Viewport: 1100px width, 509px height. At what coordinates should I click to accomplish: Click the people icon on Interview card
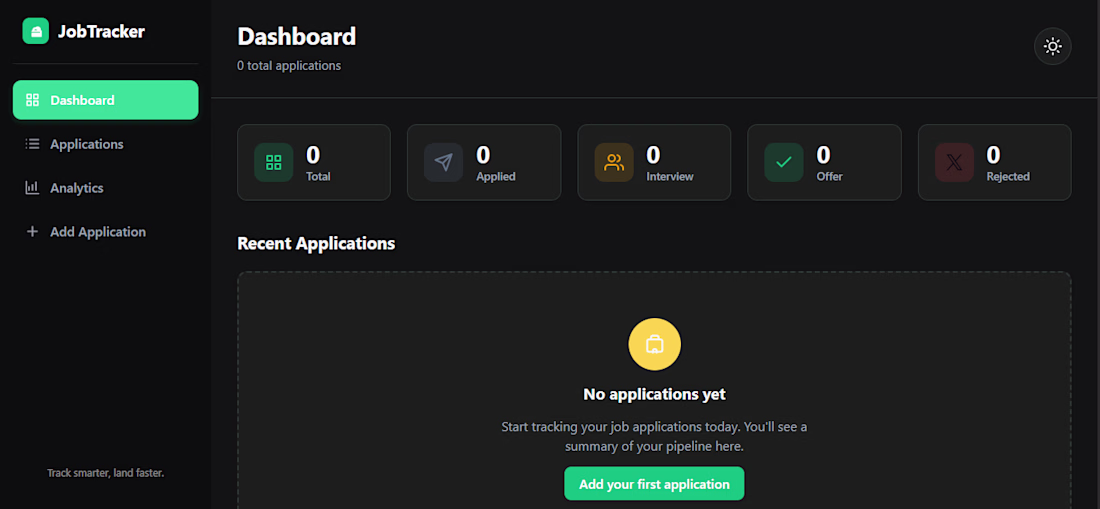[x=614, y=163]
